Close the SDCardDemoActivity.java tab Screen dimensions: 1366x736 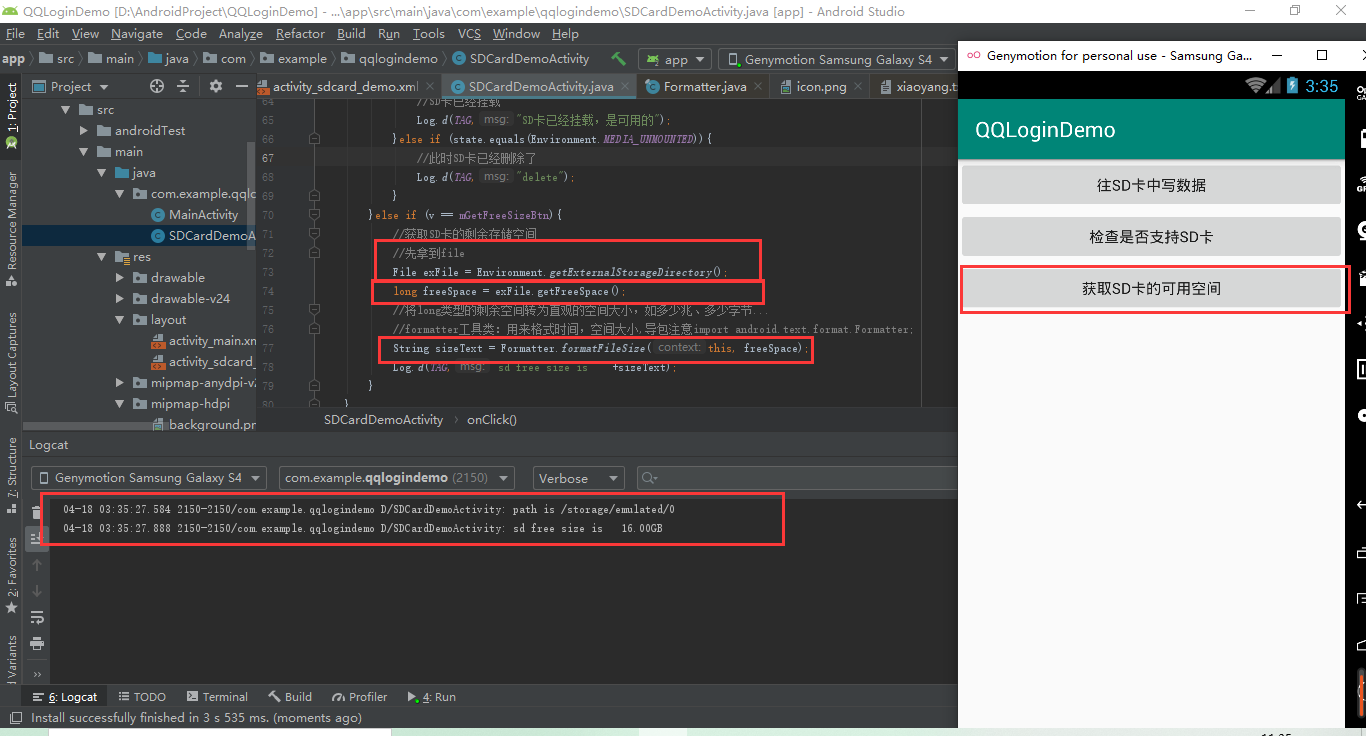click(x=626, y=87)
